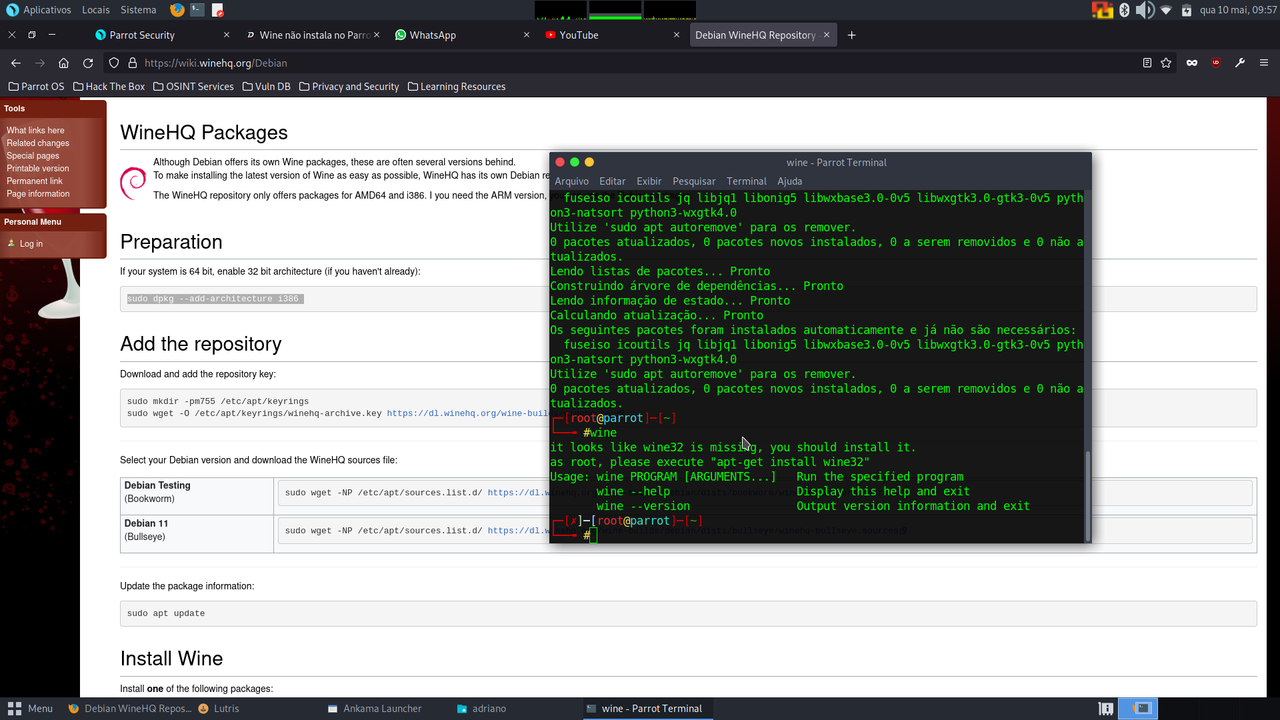Open the Related changes wiki link
Screen dimensions: 1280x720
[38, 143]
